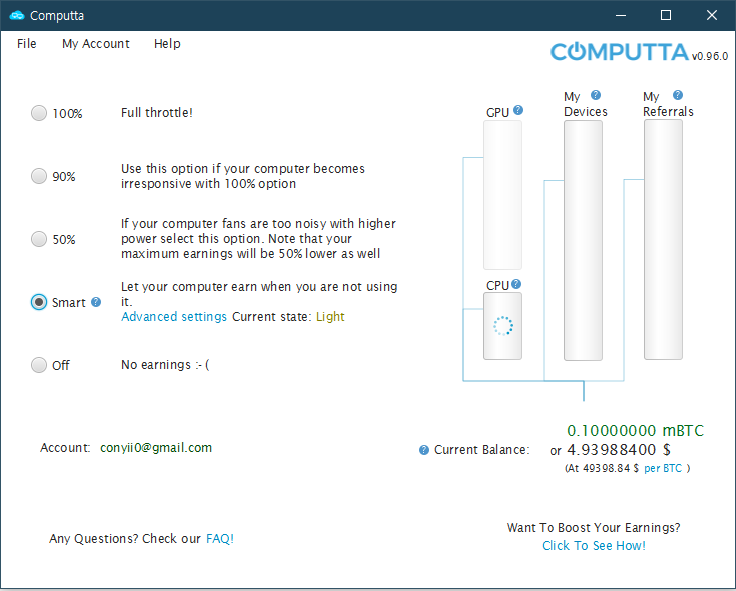Click the Current Balance help icon
This screenshot has width=736, height=591.
[423, 450]
